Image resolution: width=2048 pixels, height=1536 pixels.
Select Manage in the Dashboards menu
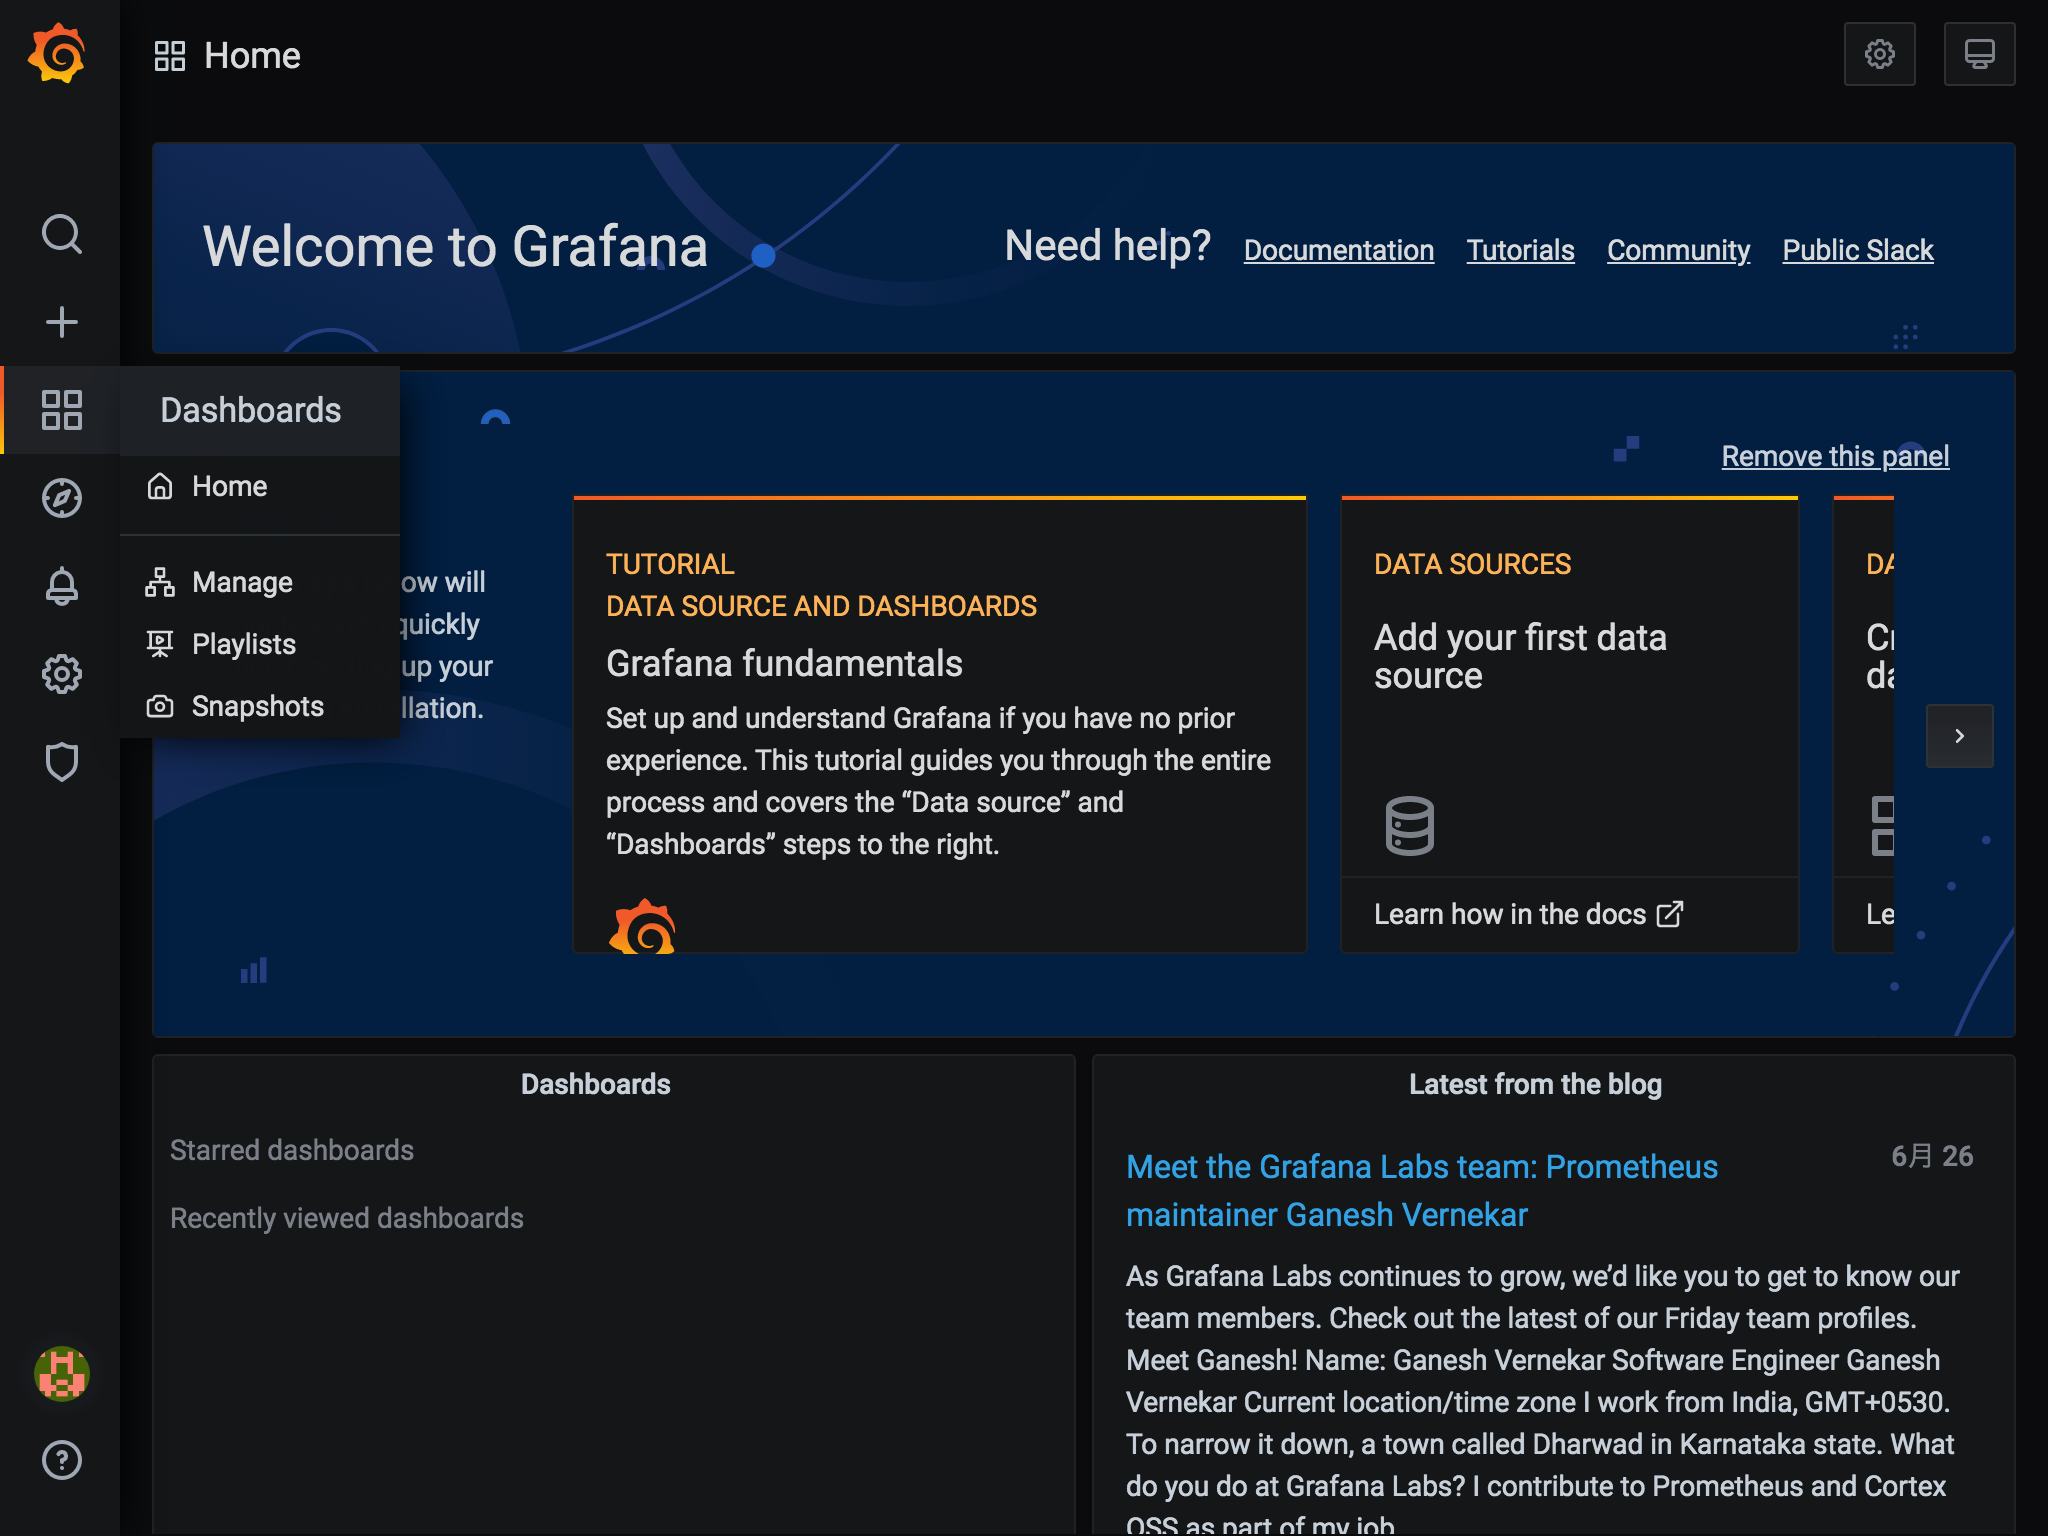(x=242, y=582)
